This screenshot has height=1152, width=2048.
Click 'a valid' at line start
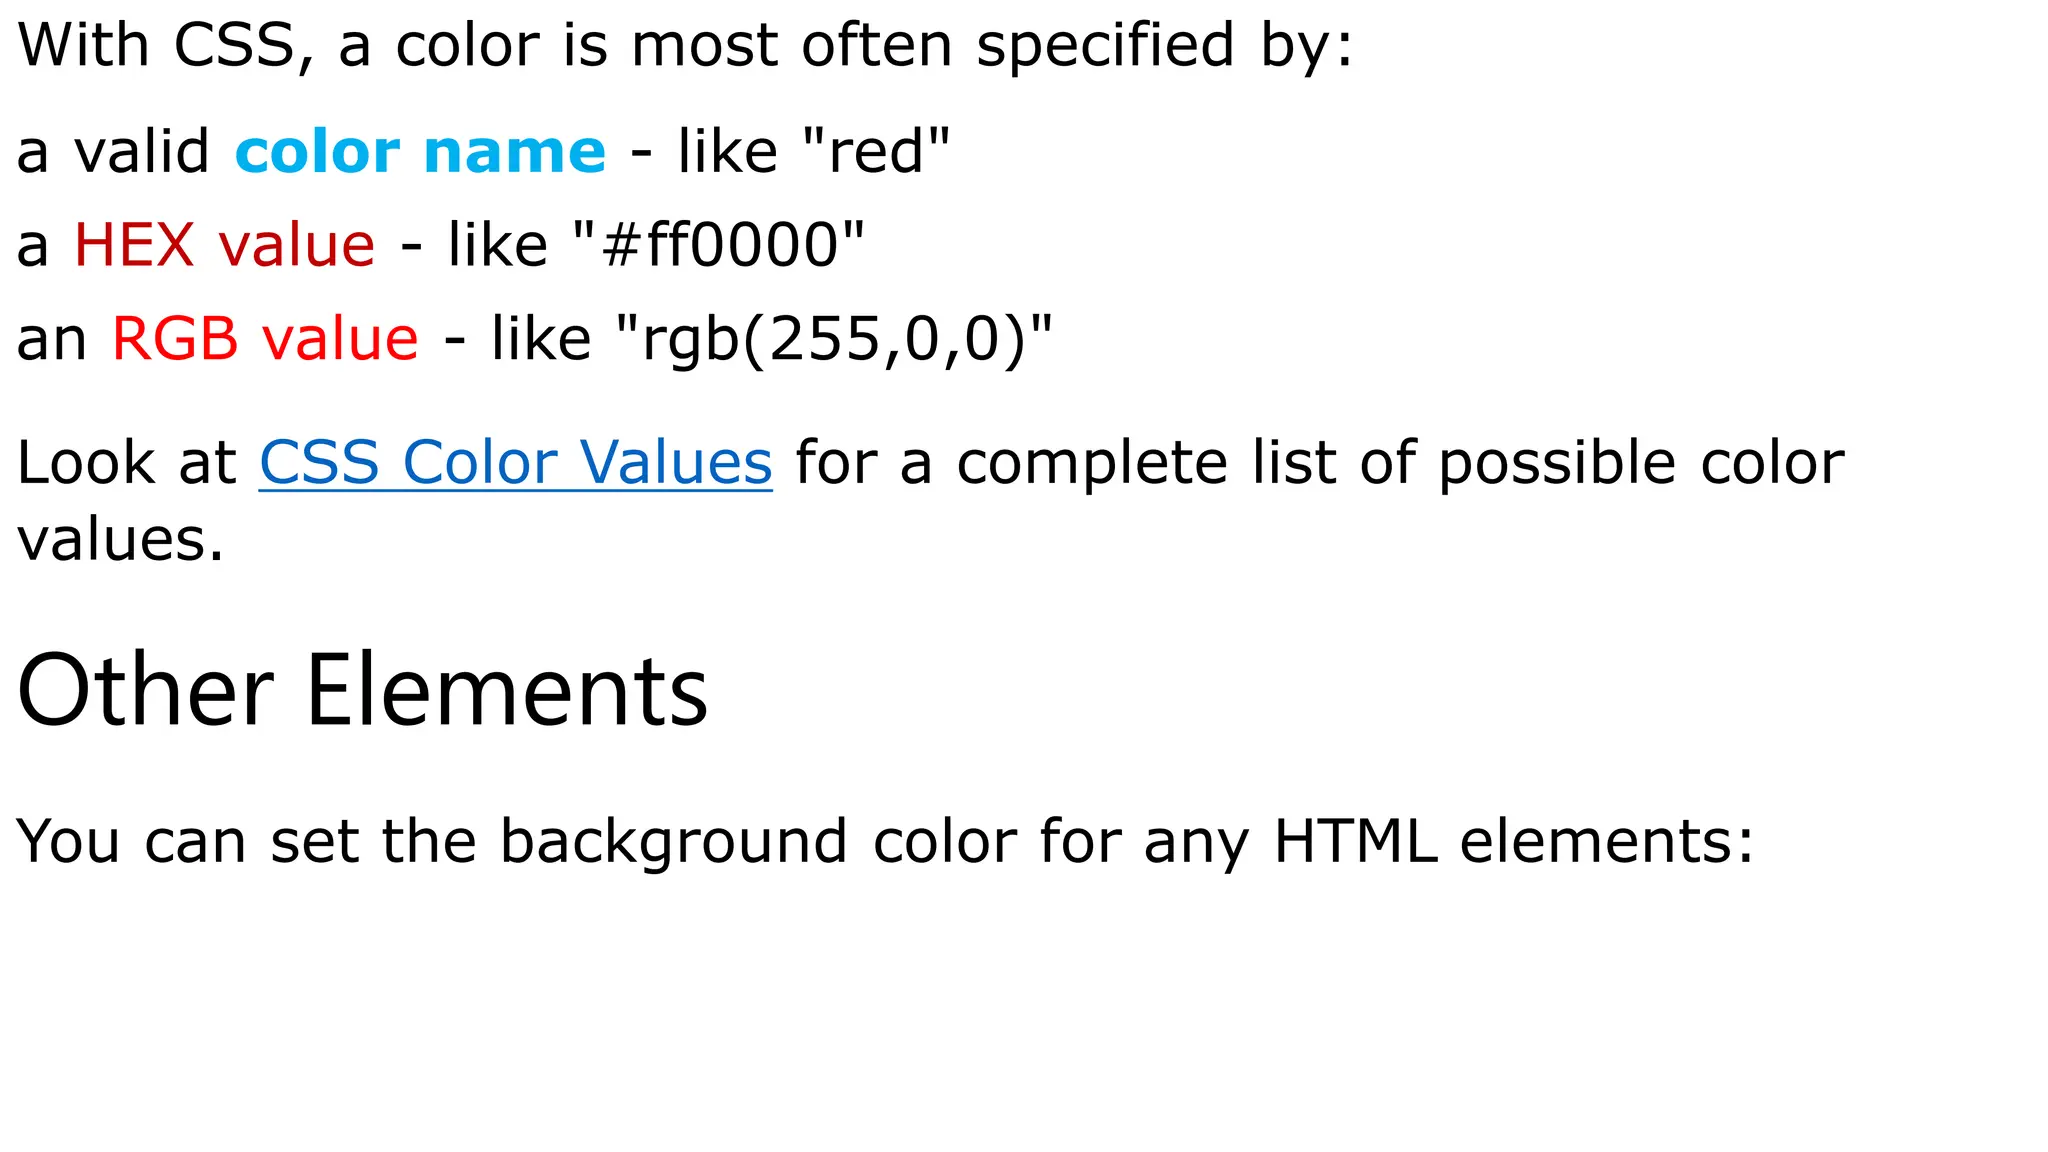click(112, 152)
